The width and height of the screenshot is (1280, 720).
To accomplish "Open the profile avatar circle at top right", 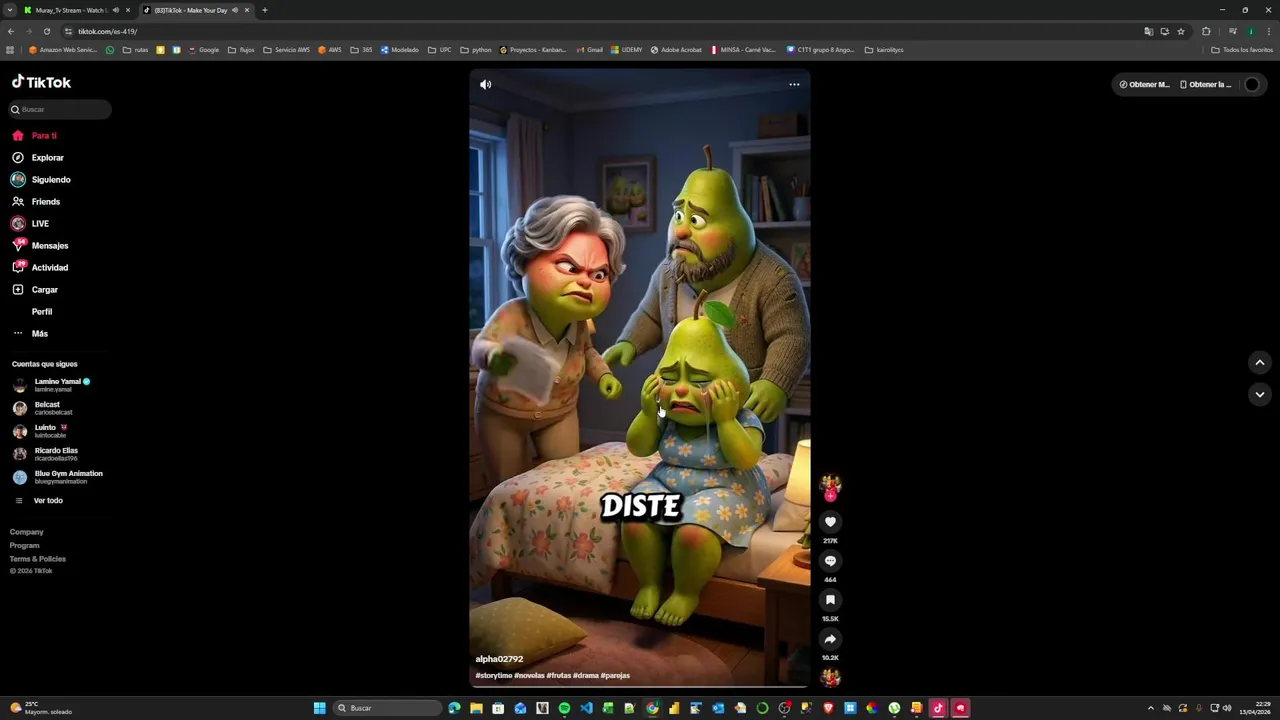I will point(1252,85).
